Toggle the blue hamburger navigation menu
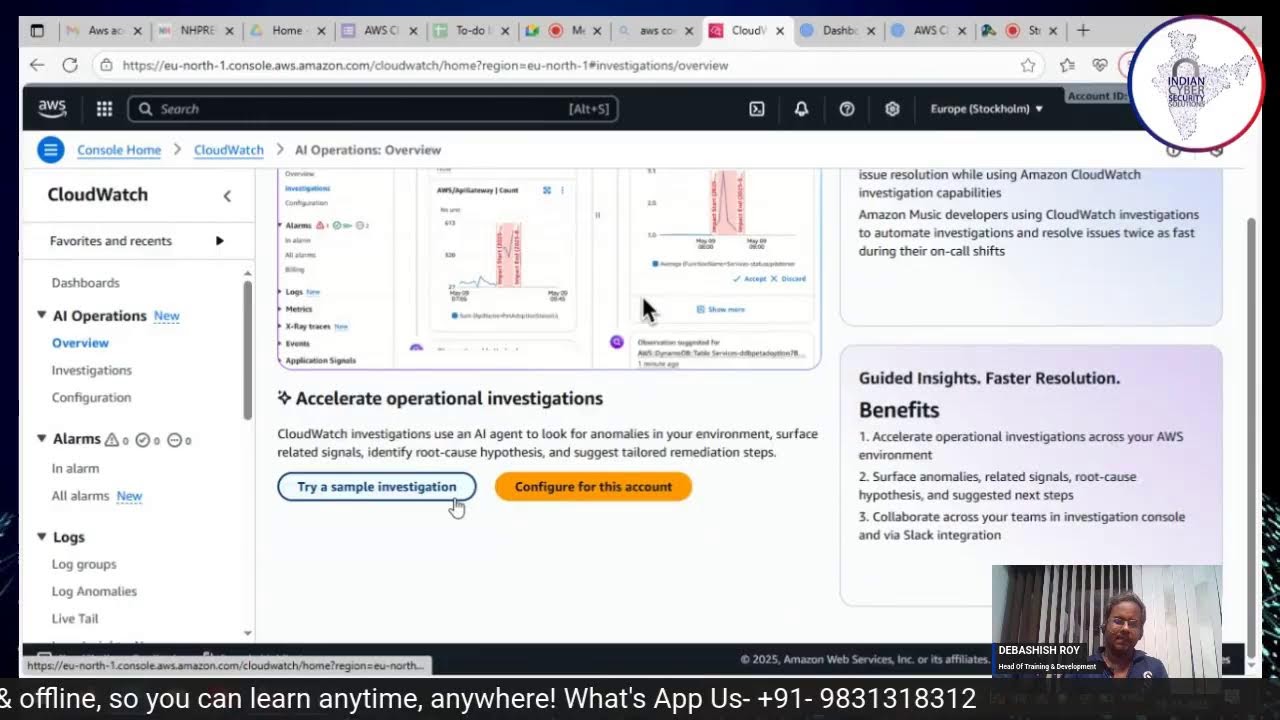 50,150
